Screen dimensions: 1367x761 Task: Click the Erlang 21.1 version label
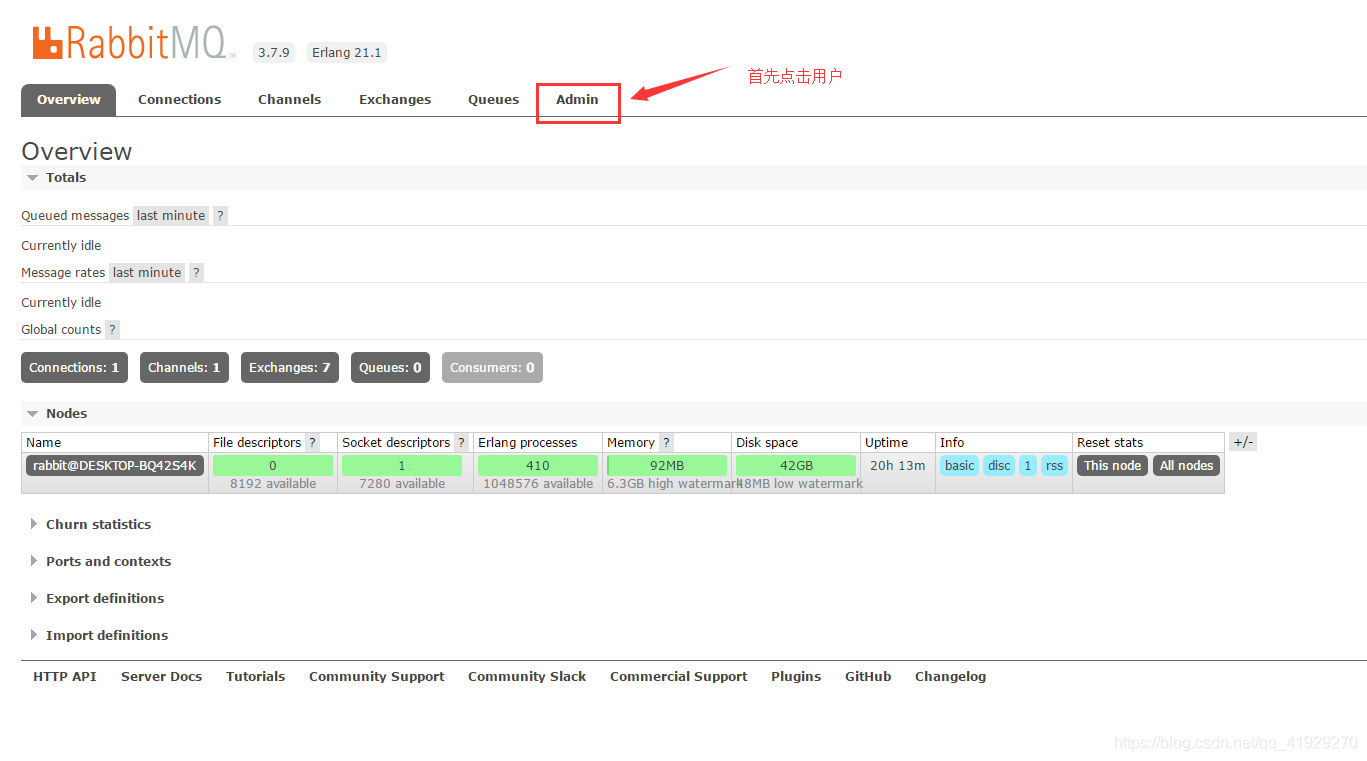point(347,53)
